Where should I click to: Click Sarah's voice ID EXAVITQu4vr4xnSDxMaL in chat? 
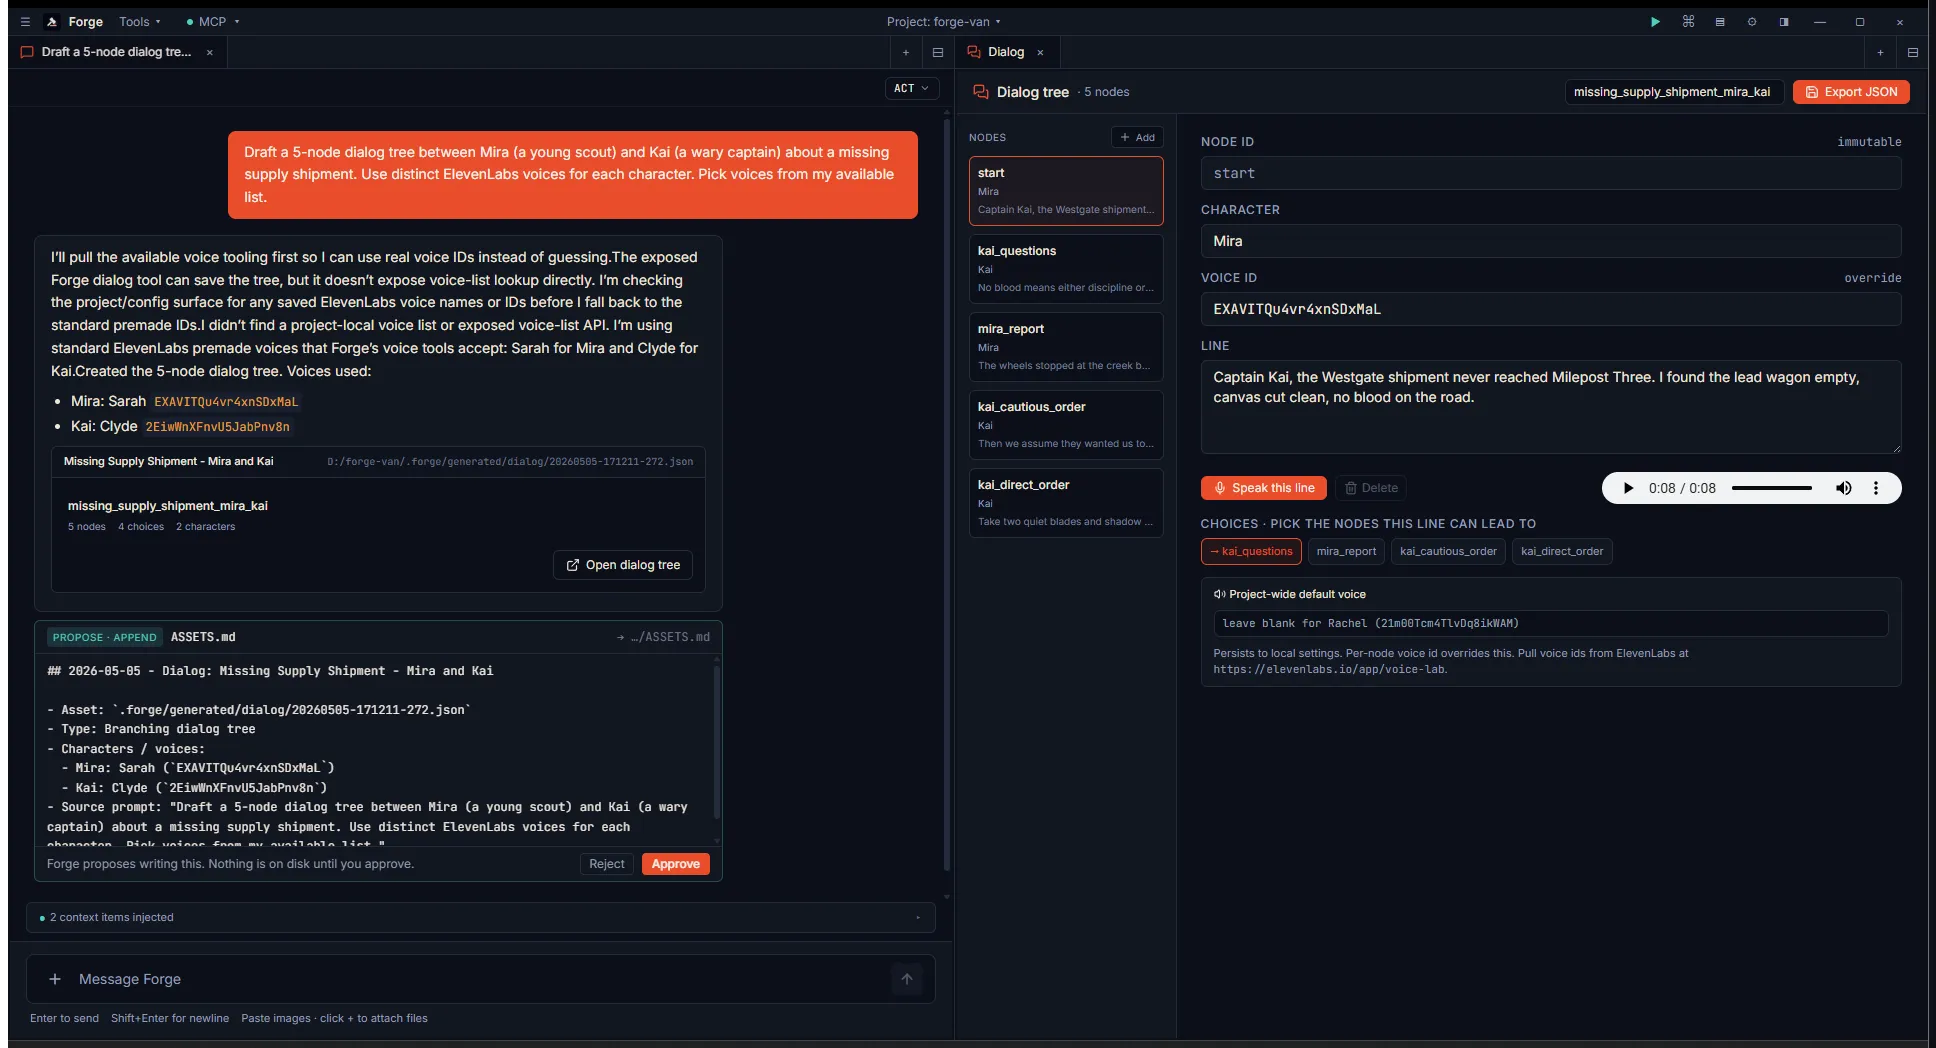[x=226, y=402]
